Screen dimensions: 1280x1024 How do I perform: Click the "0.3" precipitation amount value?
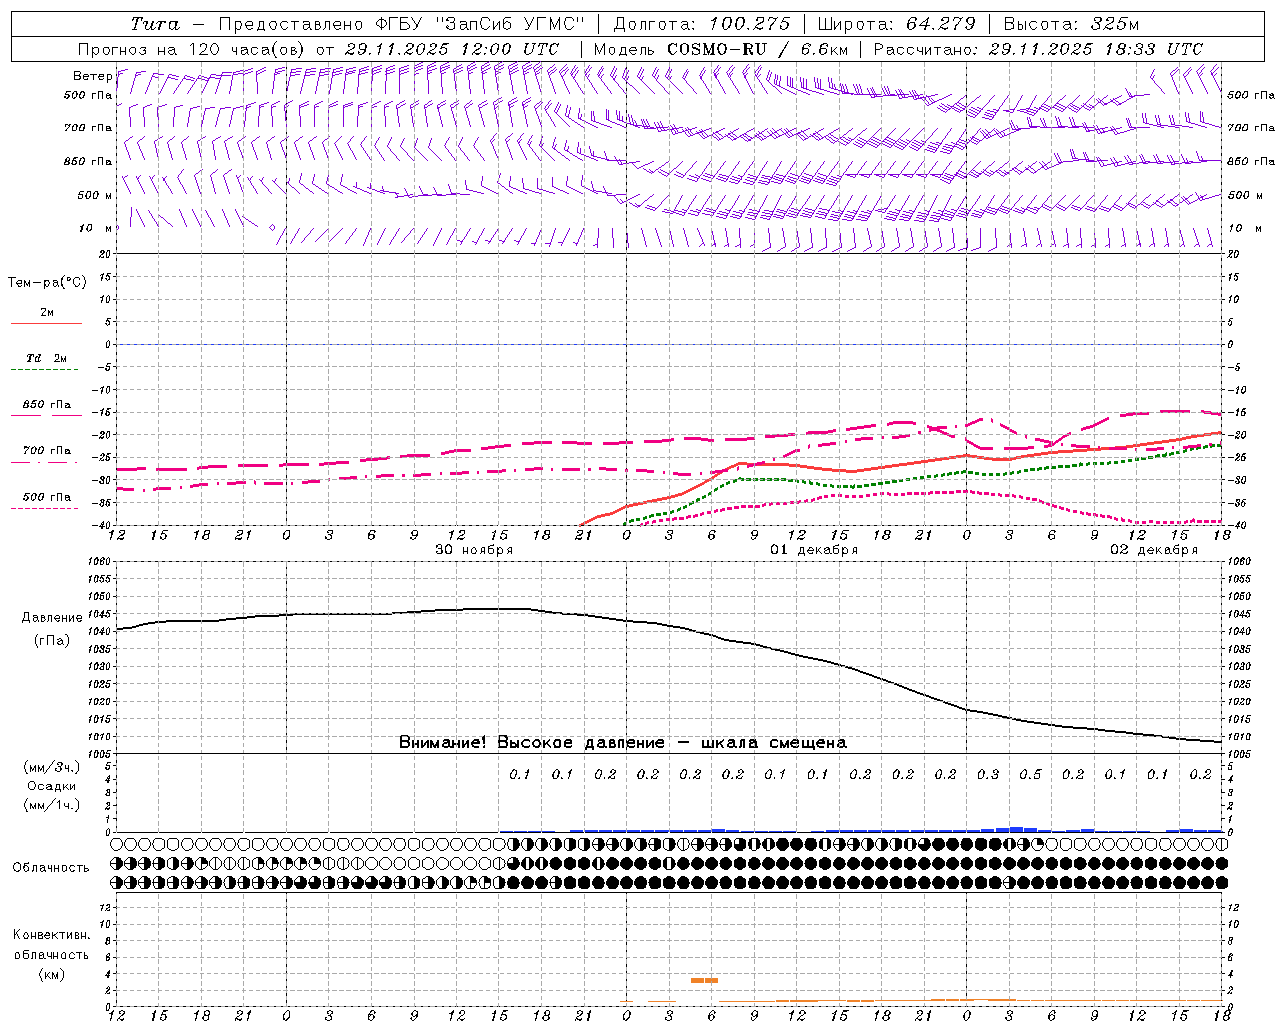click(988, 774)
